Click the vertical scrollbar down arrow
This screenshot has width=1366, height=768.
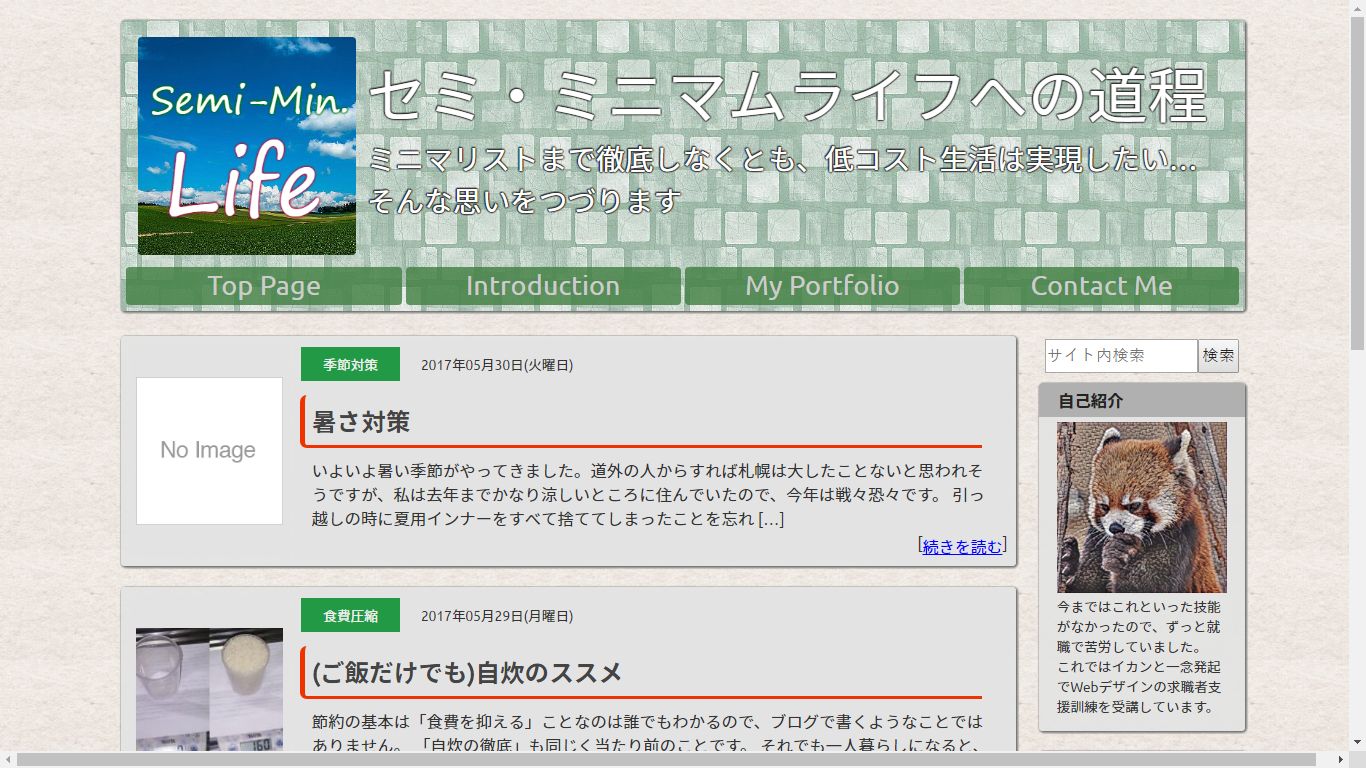1357,742
